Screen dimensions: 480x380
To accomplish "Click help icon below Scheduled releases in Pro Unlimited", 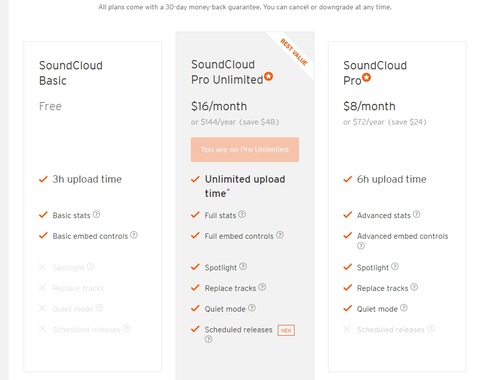I will coord(208,339).
